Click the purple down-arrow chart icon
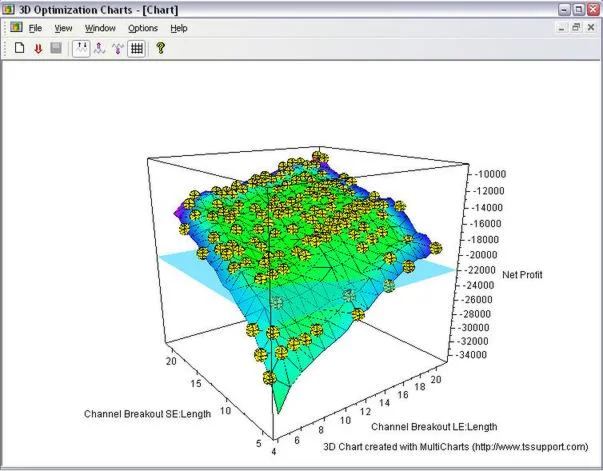This screenshot has width=603, height=471. pyautogui.click(x=117, y=48)
